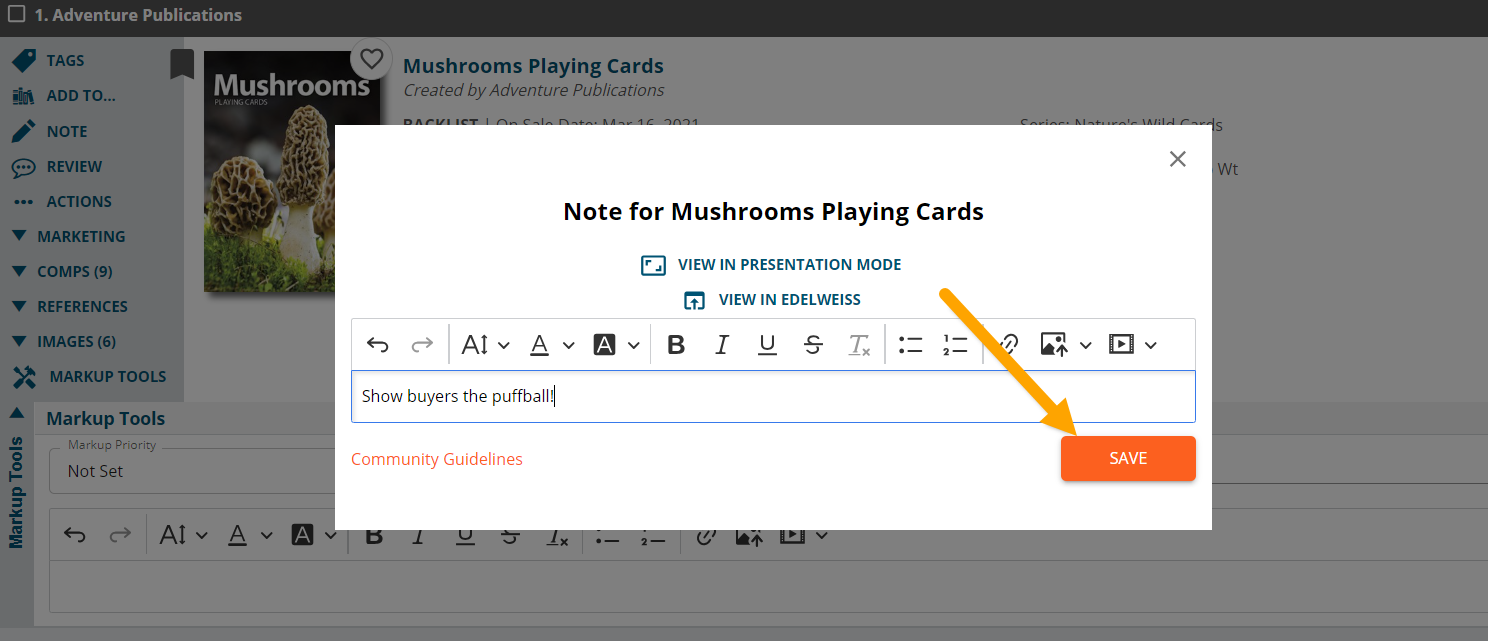Click the background Markup Tools text area

768,586
